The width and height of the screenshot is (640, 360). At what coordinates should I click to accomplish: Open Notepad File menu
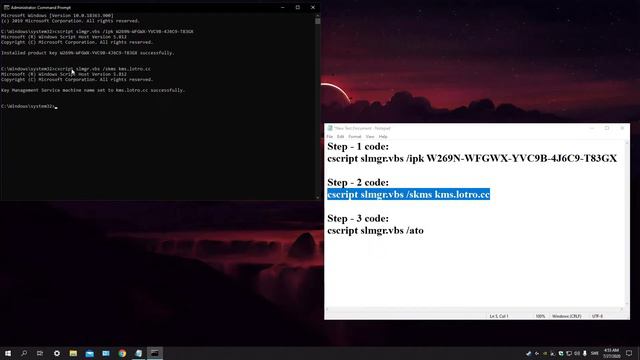[x=330, y=137]
